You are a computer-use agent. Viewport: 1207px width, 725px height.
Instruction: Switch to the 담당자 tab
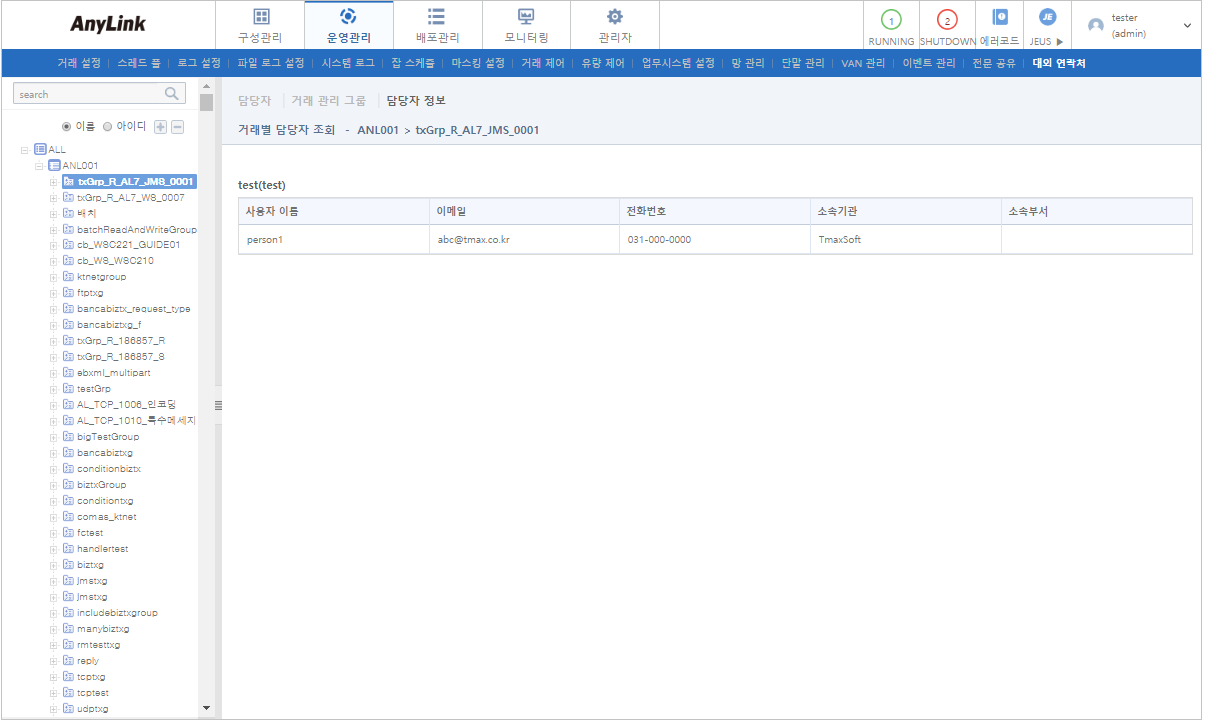click(x=254, y=101)
